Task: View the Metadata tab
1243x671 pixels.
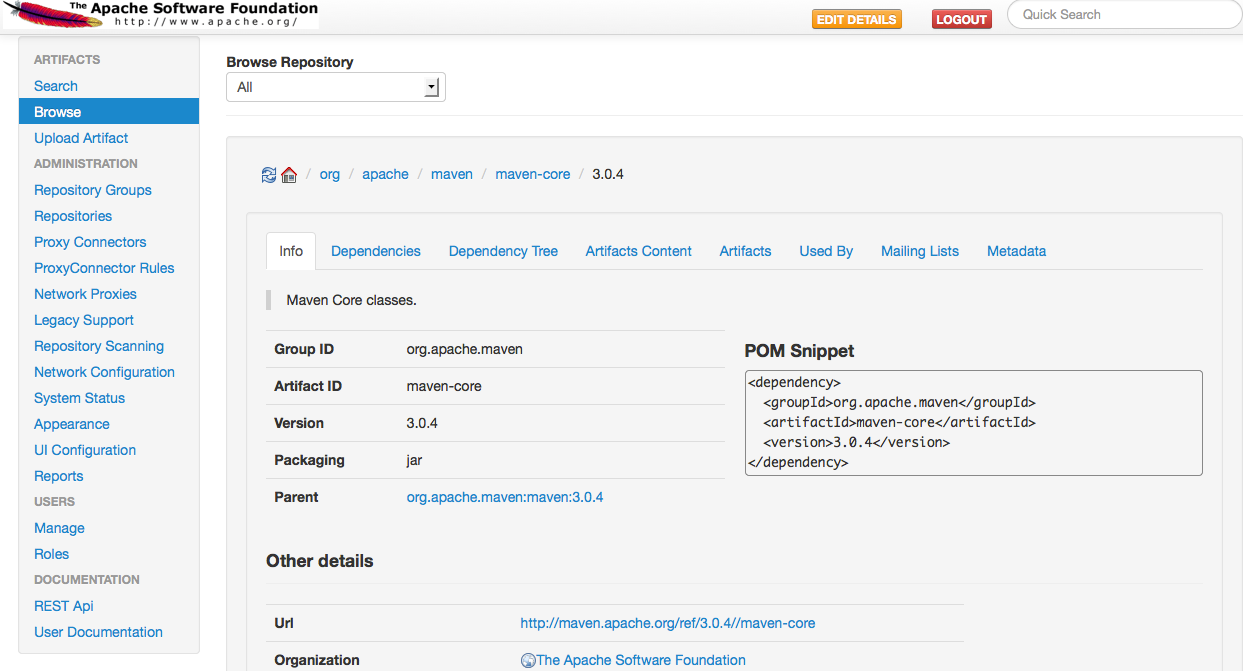Action: click(1016, 251)
